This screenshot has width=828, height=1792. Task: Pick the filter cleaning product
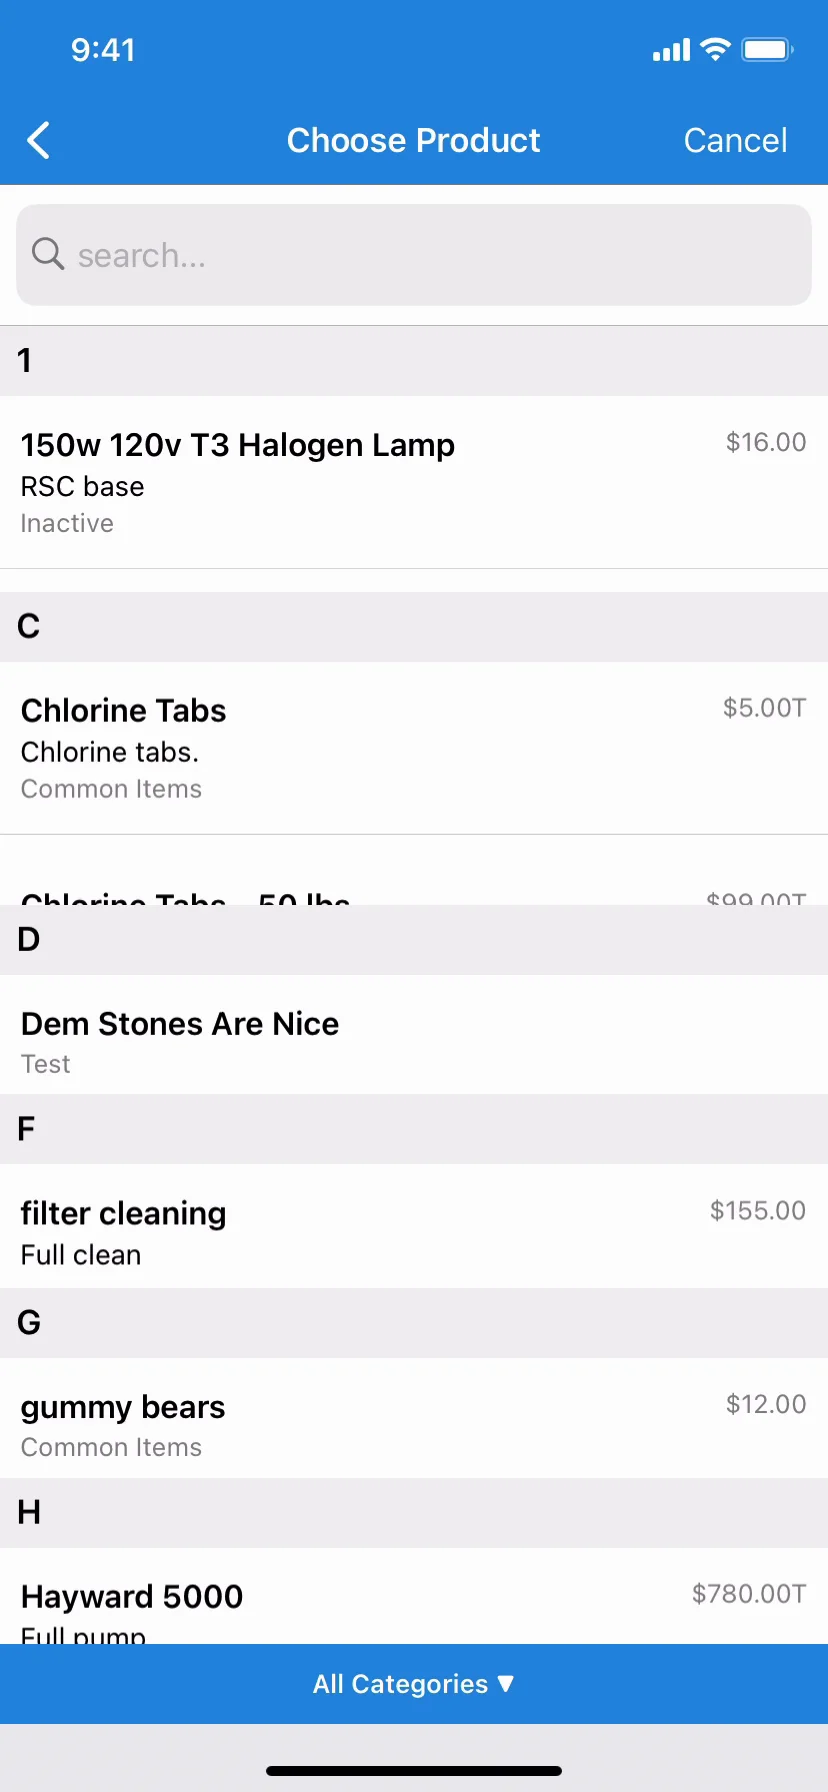414,1226
